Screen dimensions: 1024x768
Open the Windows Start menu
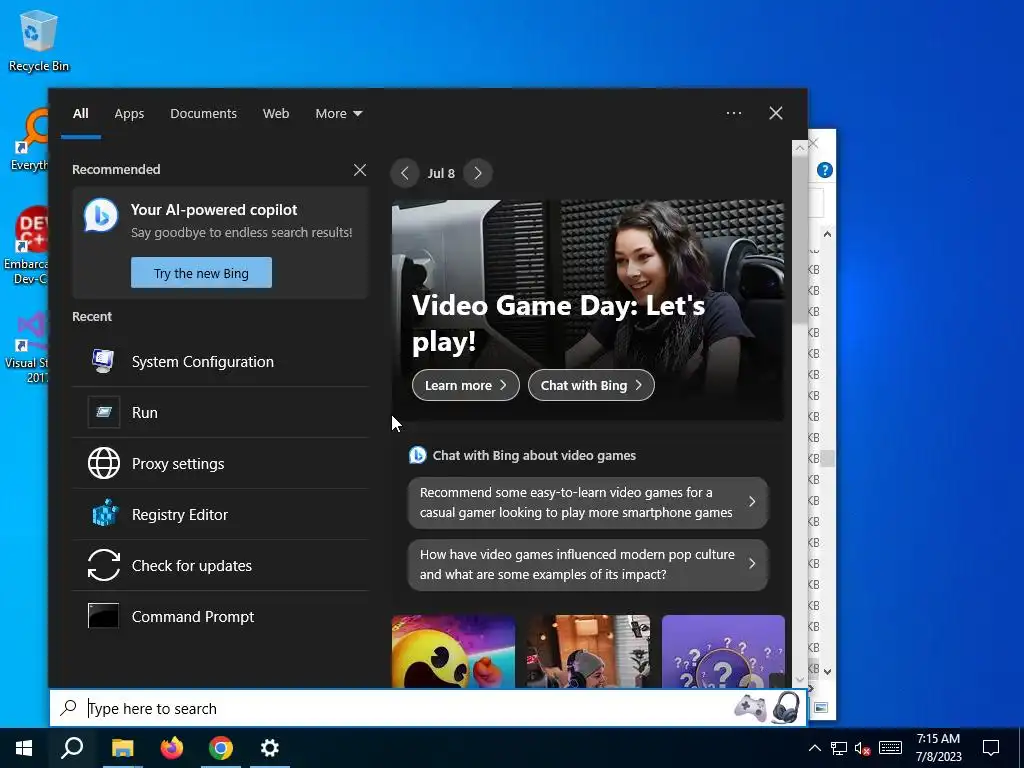24,748
